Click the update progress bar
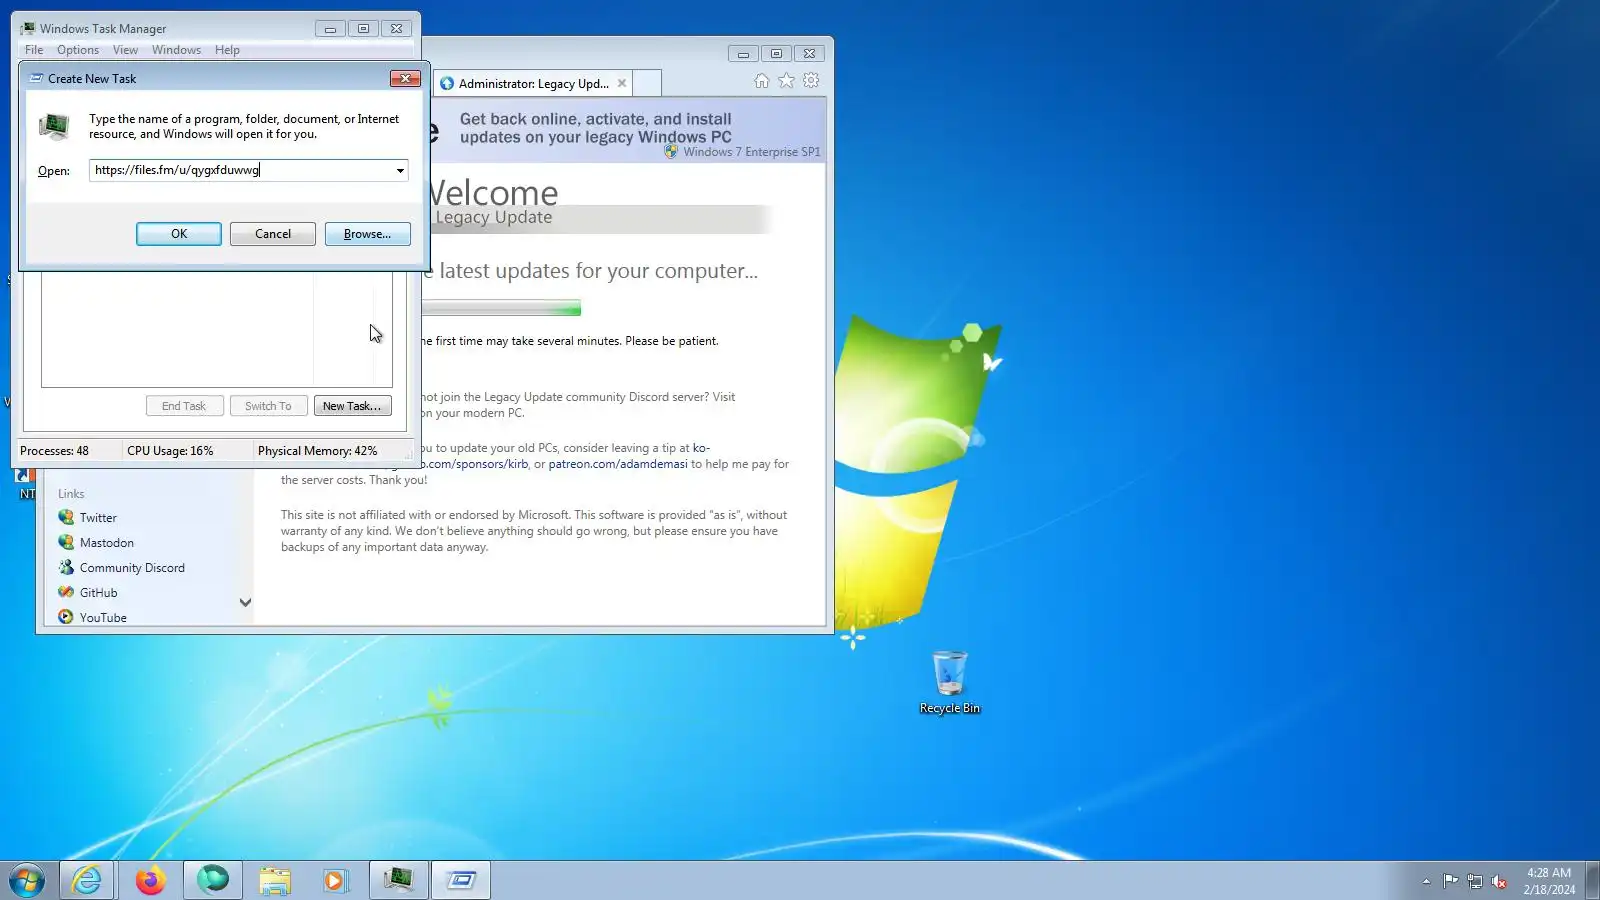1600x900 pixels. [501, 308]
